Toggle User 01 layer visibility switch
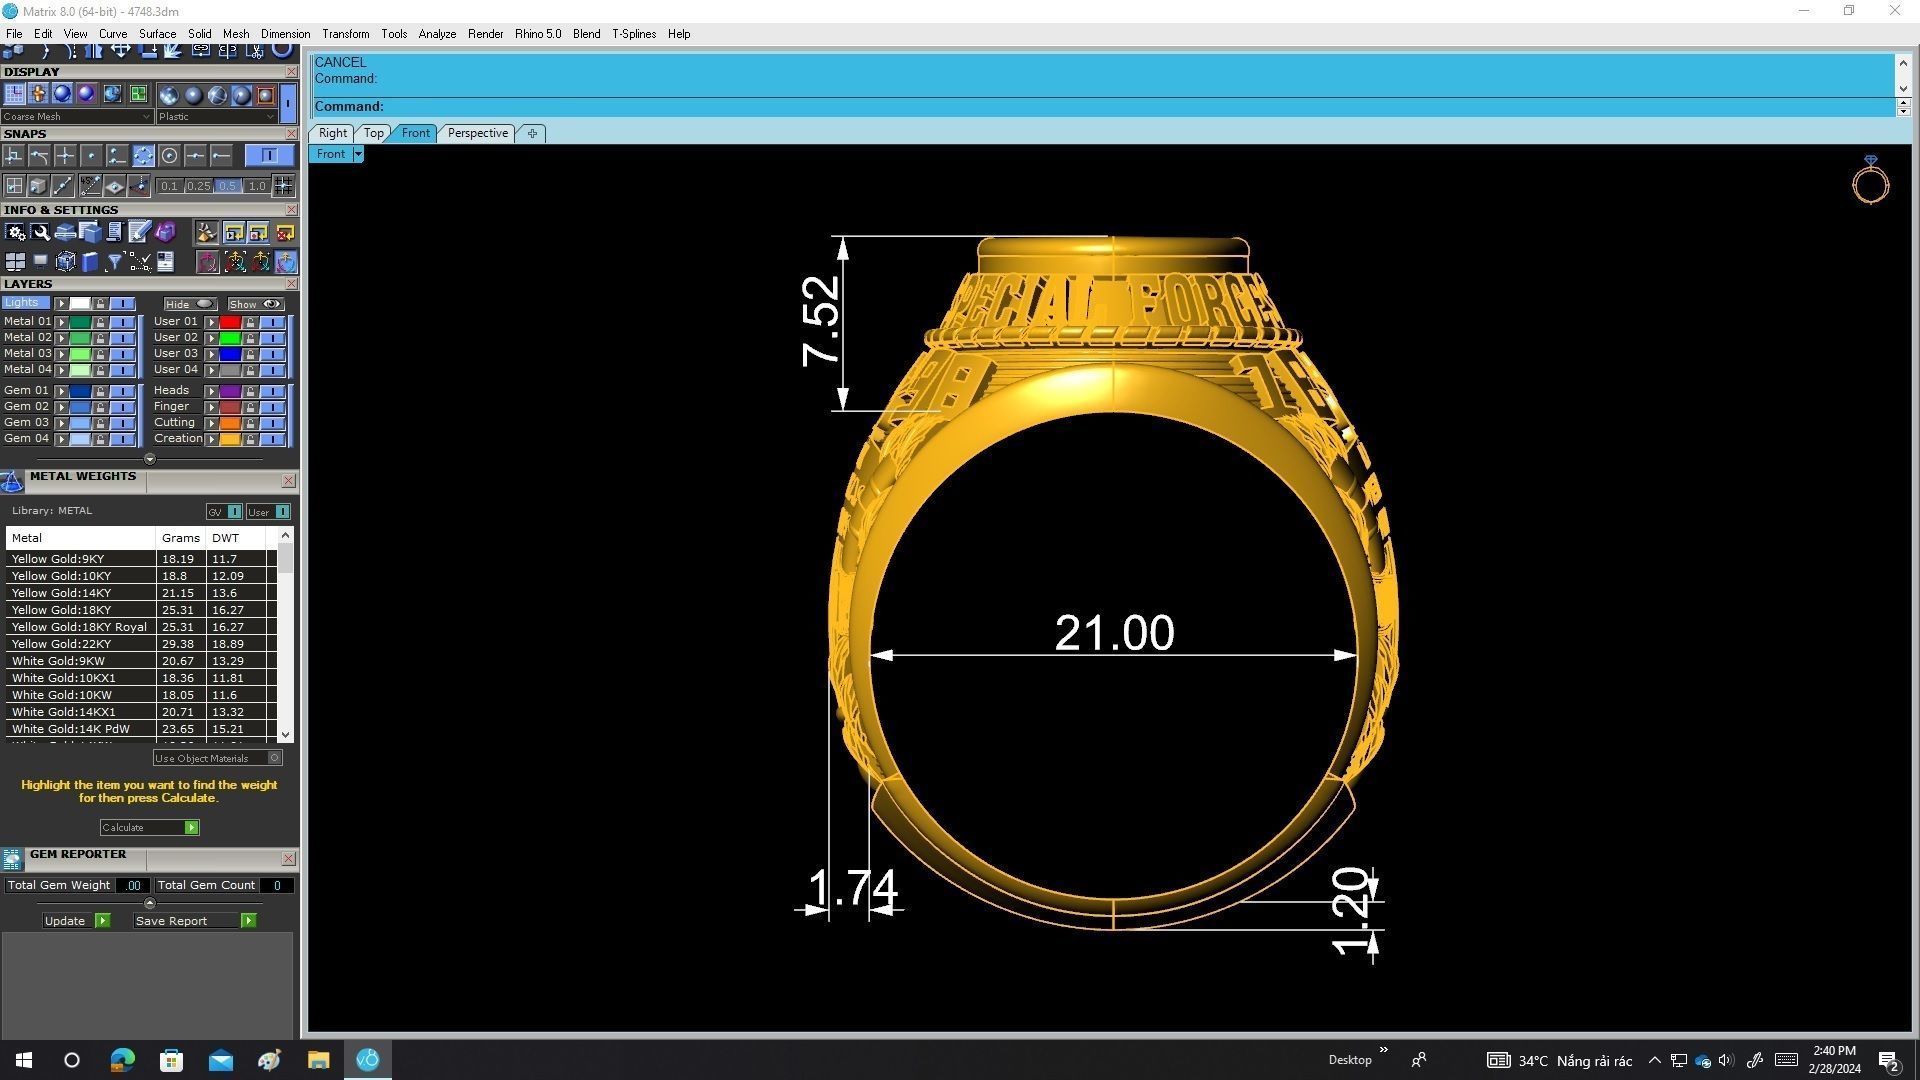Screen dimensions: 1920x1080 click(x=272, y=322)
